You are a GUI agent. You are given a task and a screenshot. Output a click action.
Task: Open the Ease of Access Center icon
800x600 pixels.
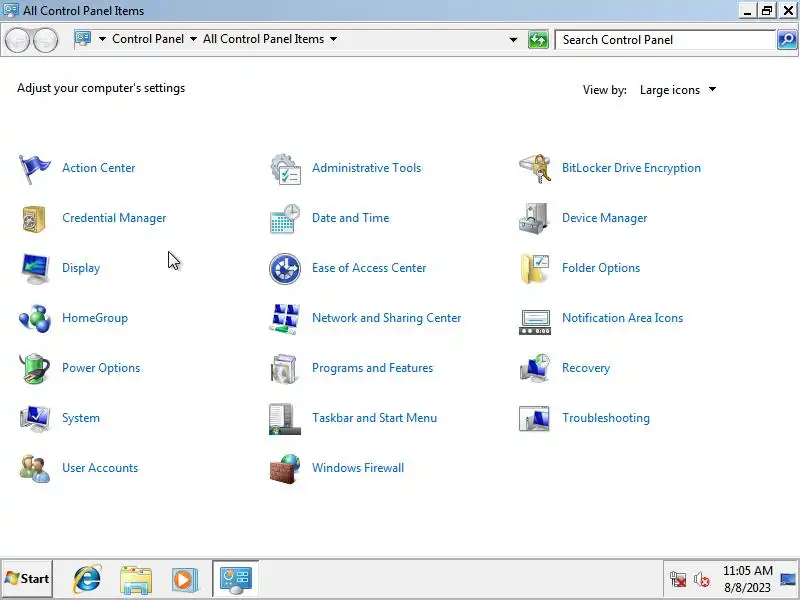click(x=285, y=268)
